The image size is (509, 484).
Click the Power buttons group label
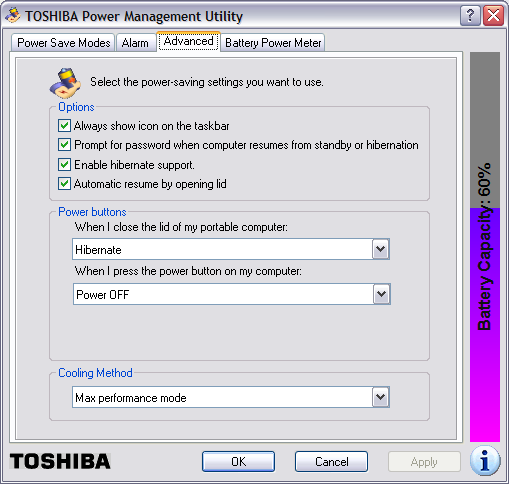pos(92,212)
